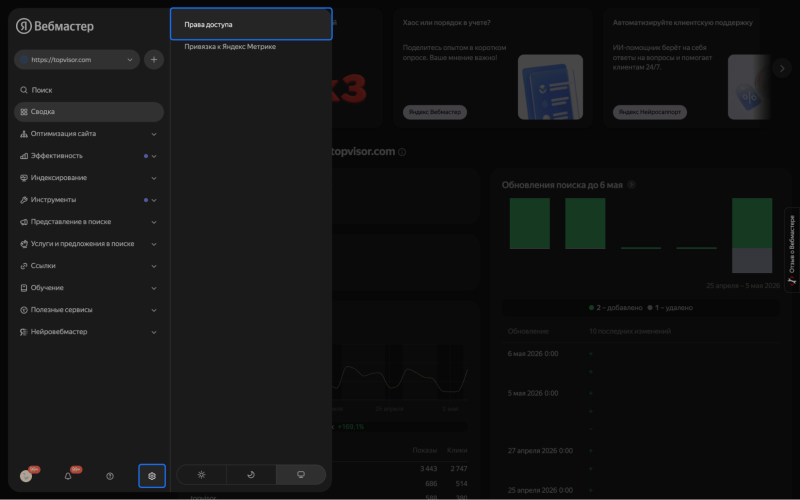Select Сводка in the sidebar
This screenshot has height=500, width=800.
(x=89, y=112)
